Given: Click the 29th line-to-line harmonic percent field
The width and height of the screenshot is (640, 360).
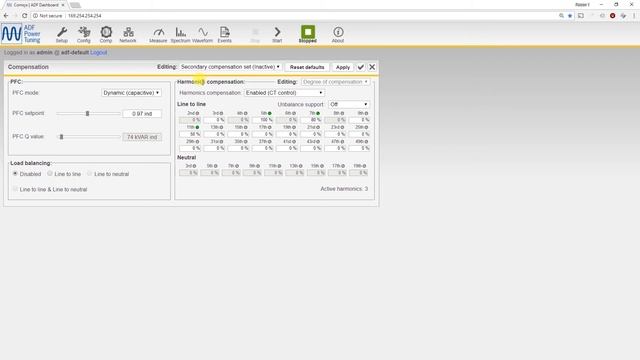Looking at the screenshot, I should pos(190,148).
